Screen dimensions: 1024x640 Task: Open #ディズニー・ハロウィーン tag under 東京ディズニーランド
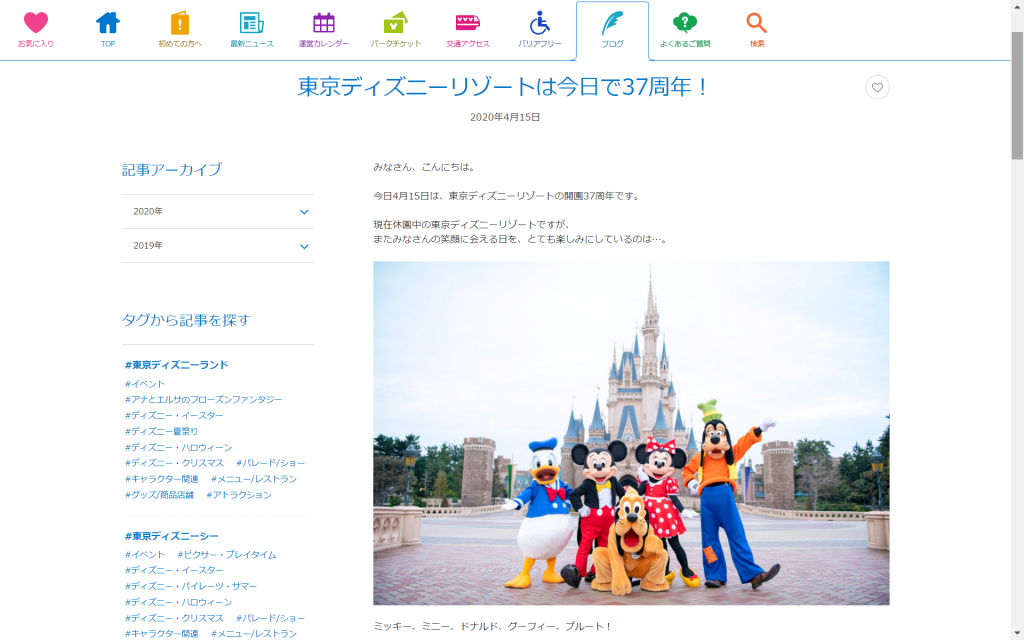tap(178, 447)
